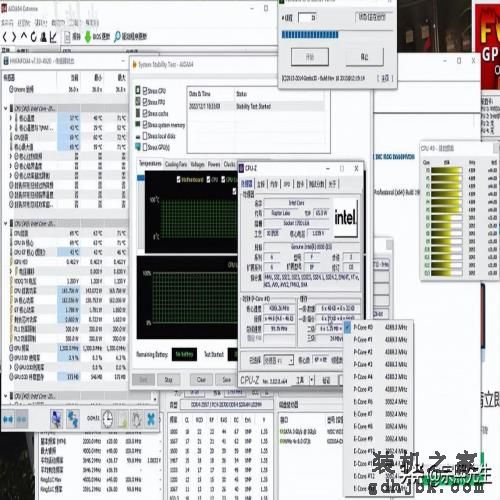Click the Stress GPU(s) monitor icon
500x500 pixels.
pos(138,147)
